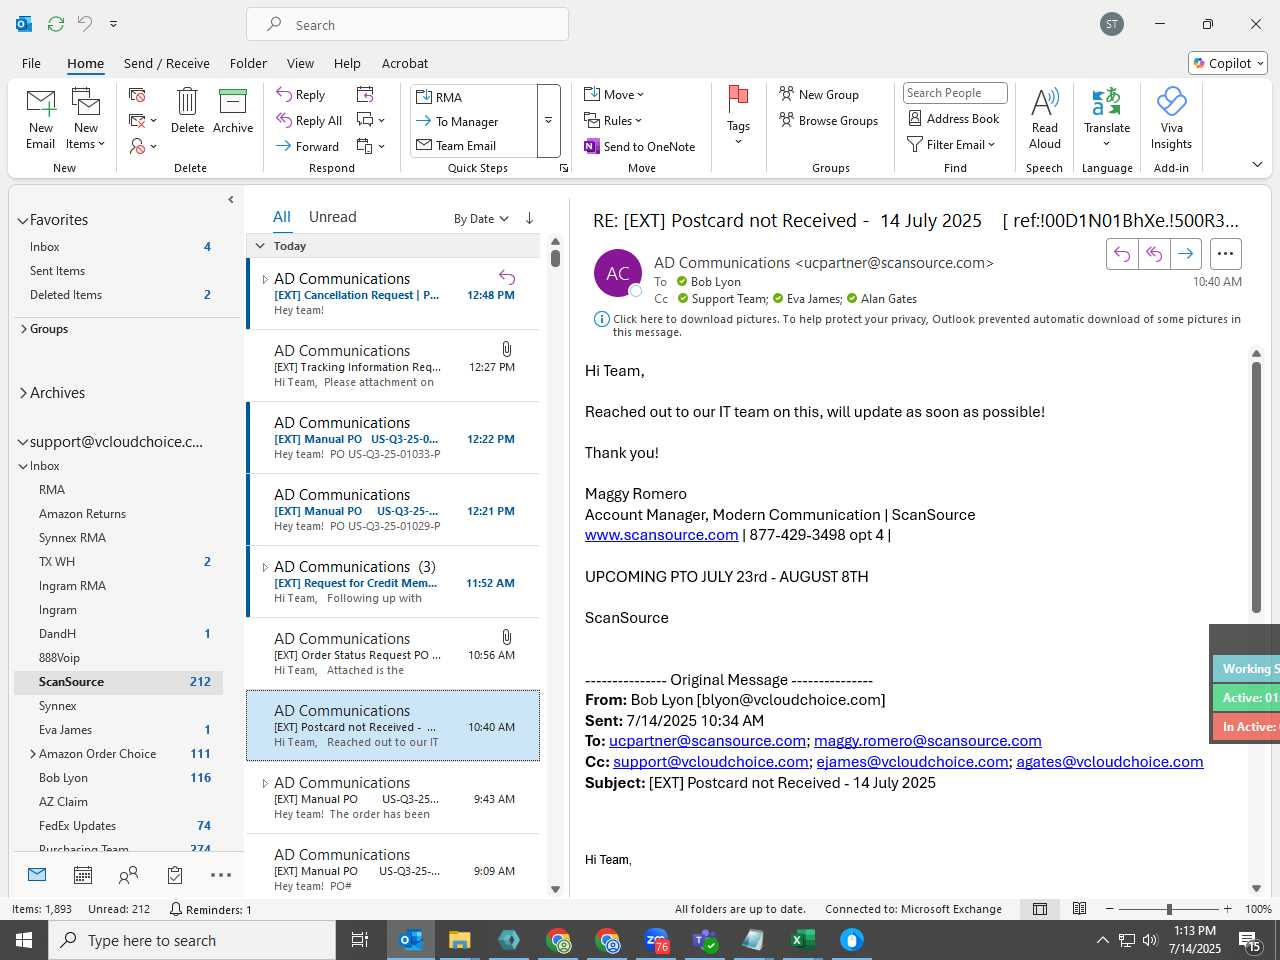Open the New Items button
The image size is (1280, 960).
pyautogui.click(x=86, y=119)
